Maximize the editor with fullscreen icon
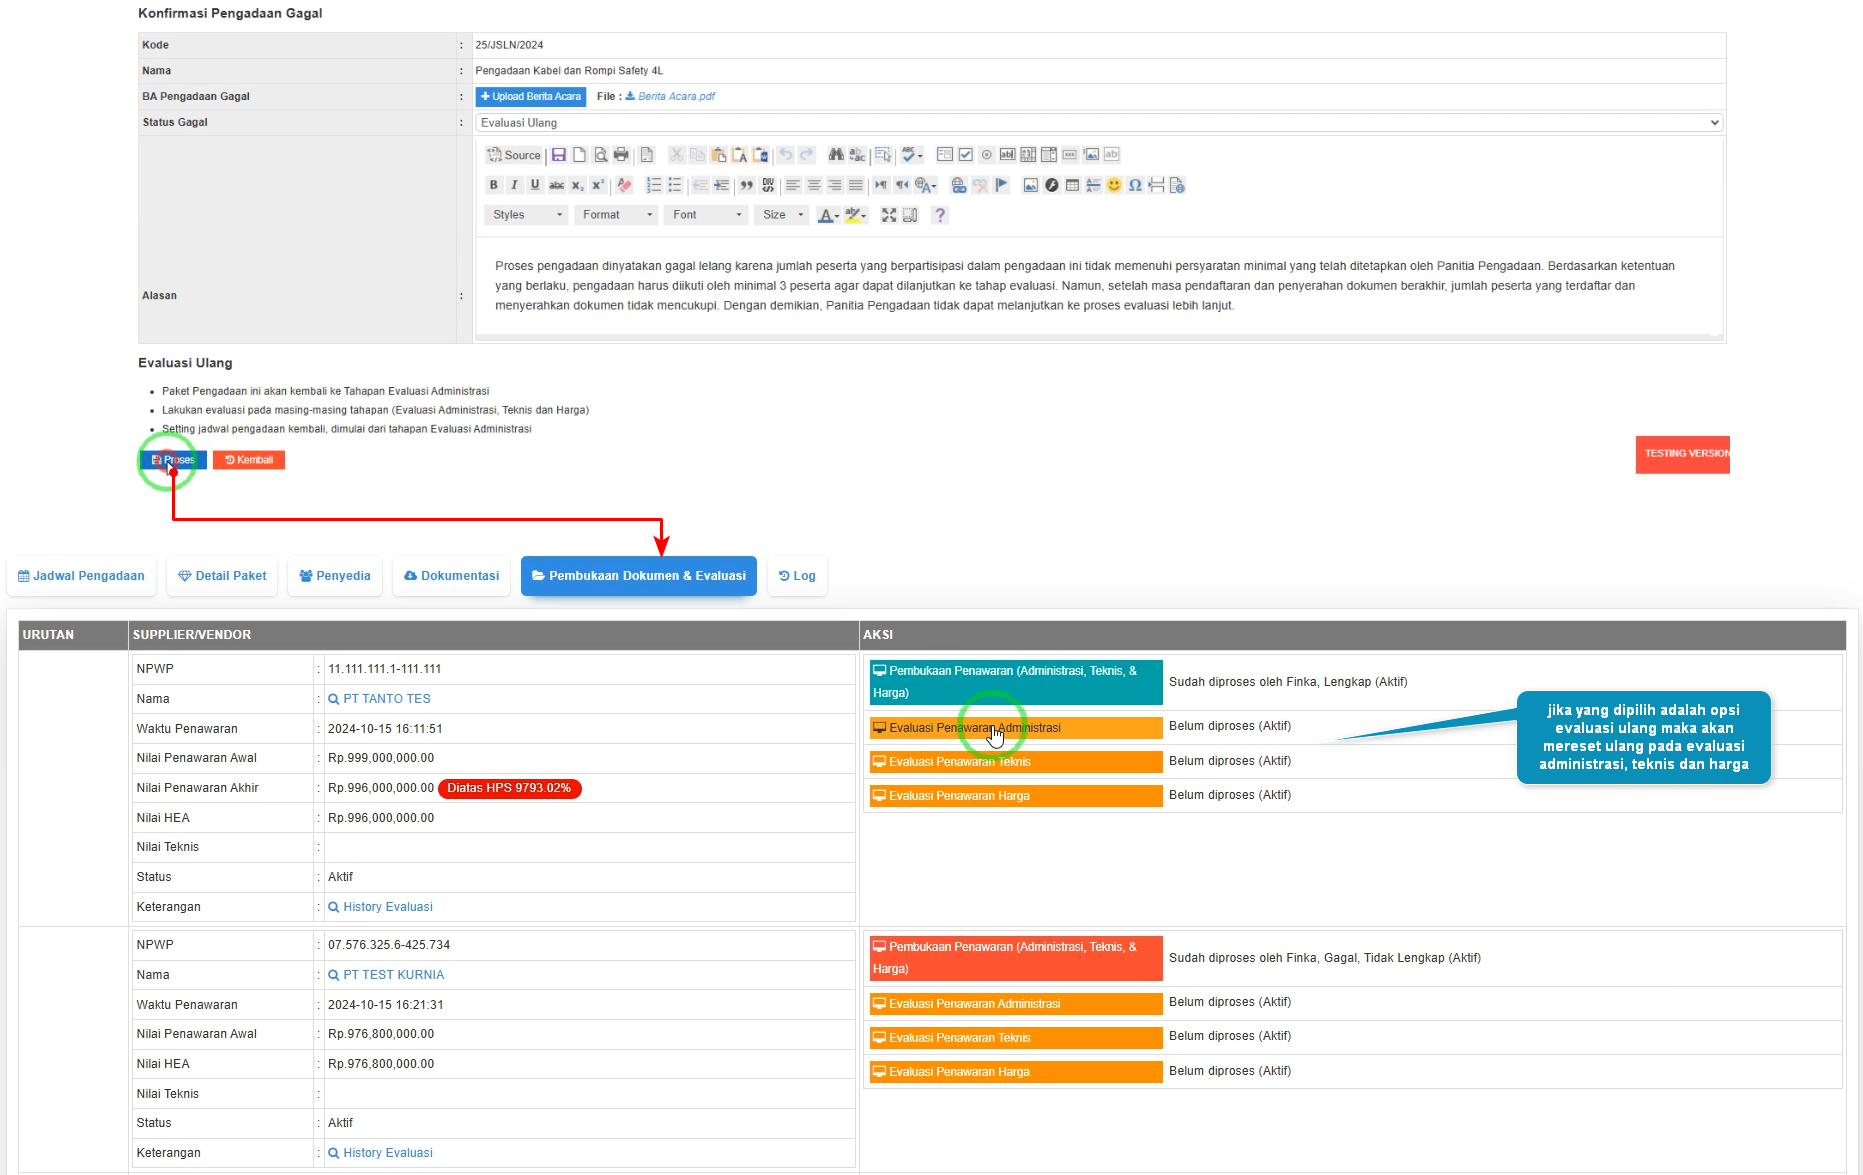The height and width of the screenshot is (1175, 1863). coord(888,215)
